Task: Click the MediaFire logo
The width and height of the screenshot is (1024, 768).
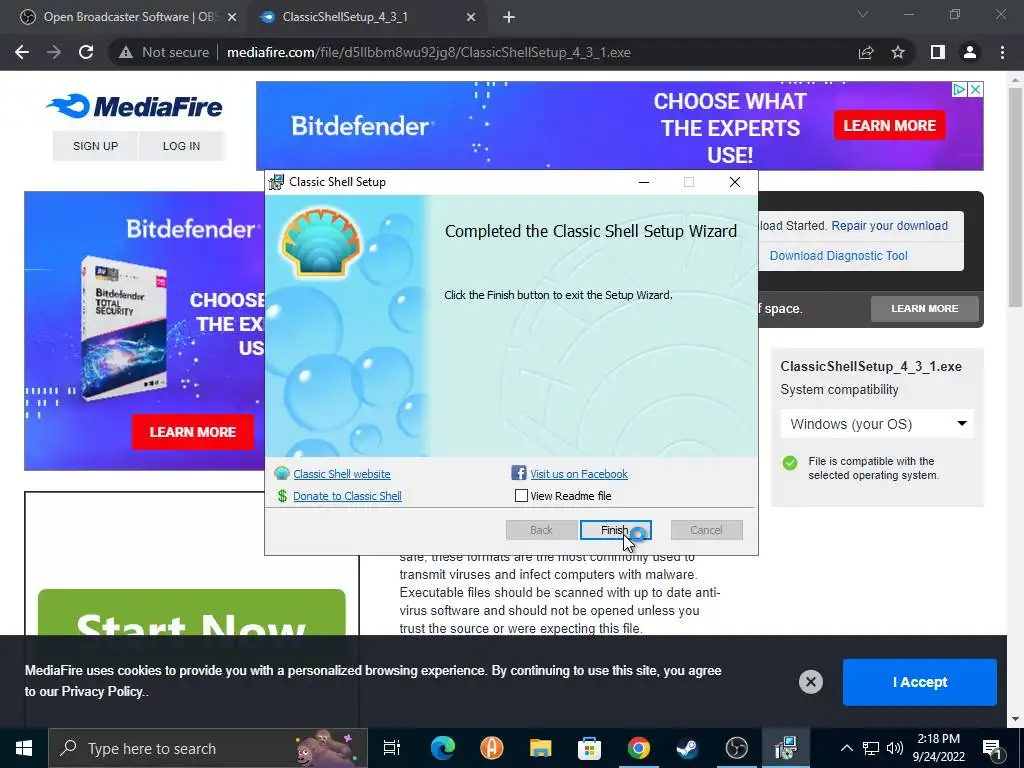Action: coord(134,106)
